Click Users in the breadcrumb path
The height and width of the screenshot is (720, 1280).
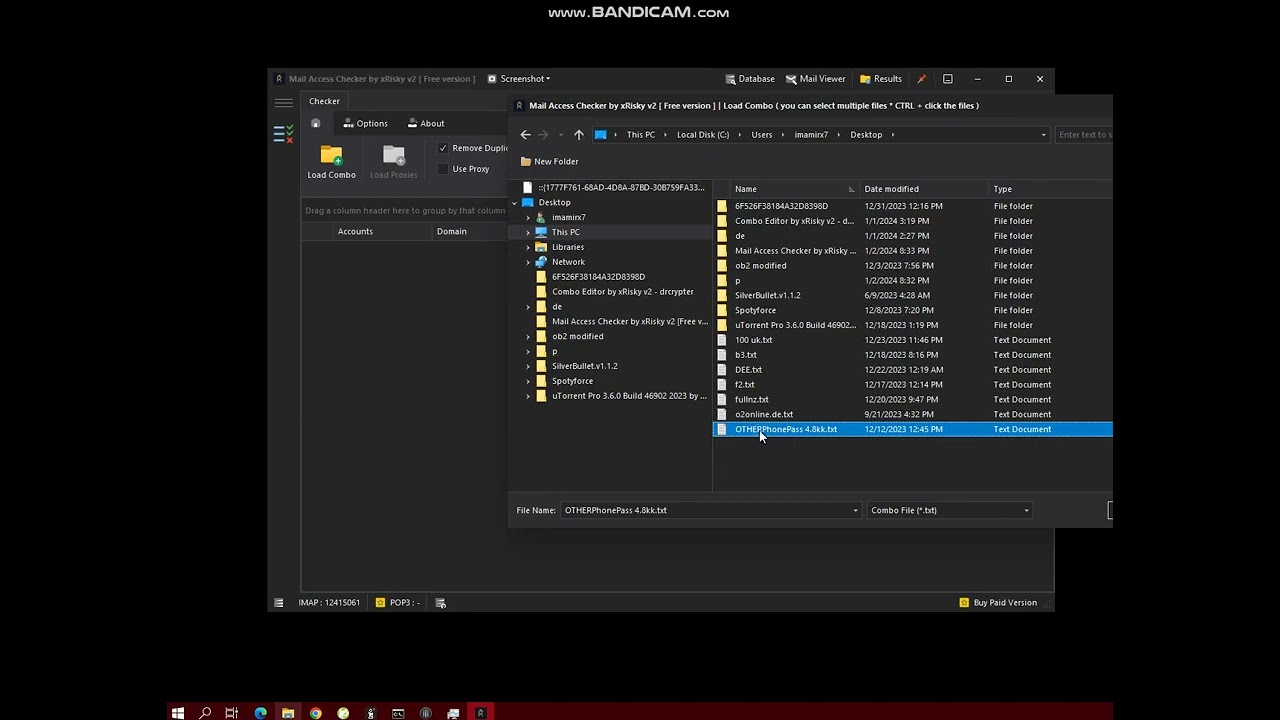click(762, 135)
